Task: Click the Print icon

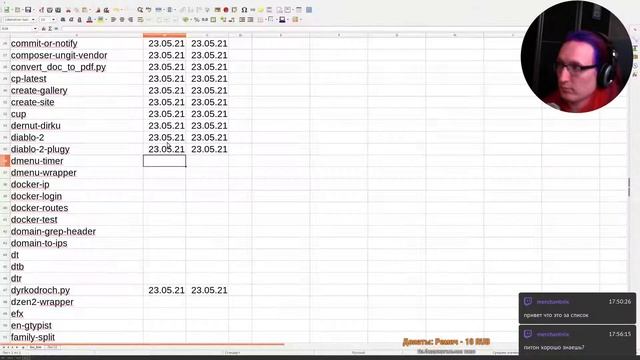Action: (x=50, y=10)
